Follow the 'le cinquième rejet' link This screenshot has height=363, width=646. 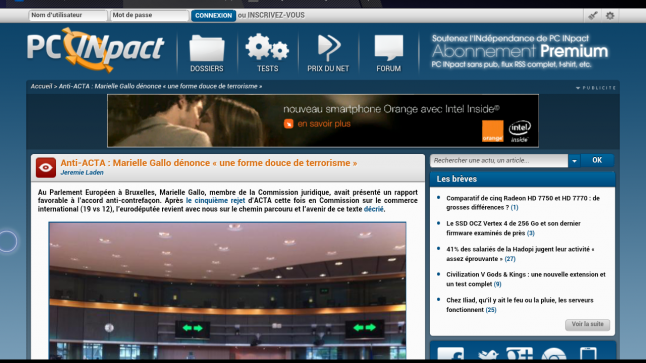coord(215,201)
